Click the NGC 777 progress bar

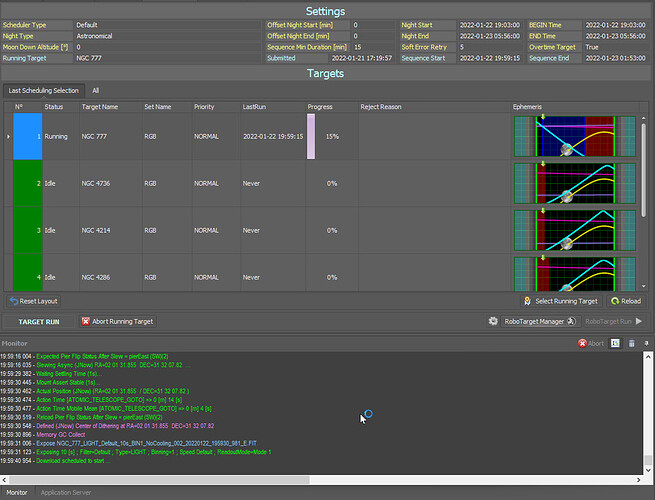(311, 137)
